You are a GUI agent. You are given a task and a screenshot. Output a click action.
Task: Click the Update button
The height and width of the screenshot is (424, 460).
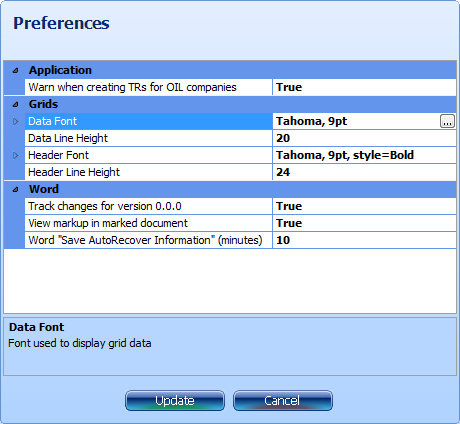coord(175,401)
